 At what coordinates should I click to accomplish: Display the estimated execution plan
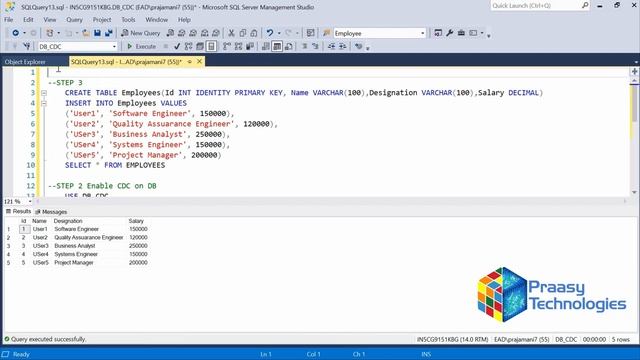tap(188, 47)
